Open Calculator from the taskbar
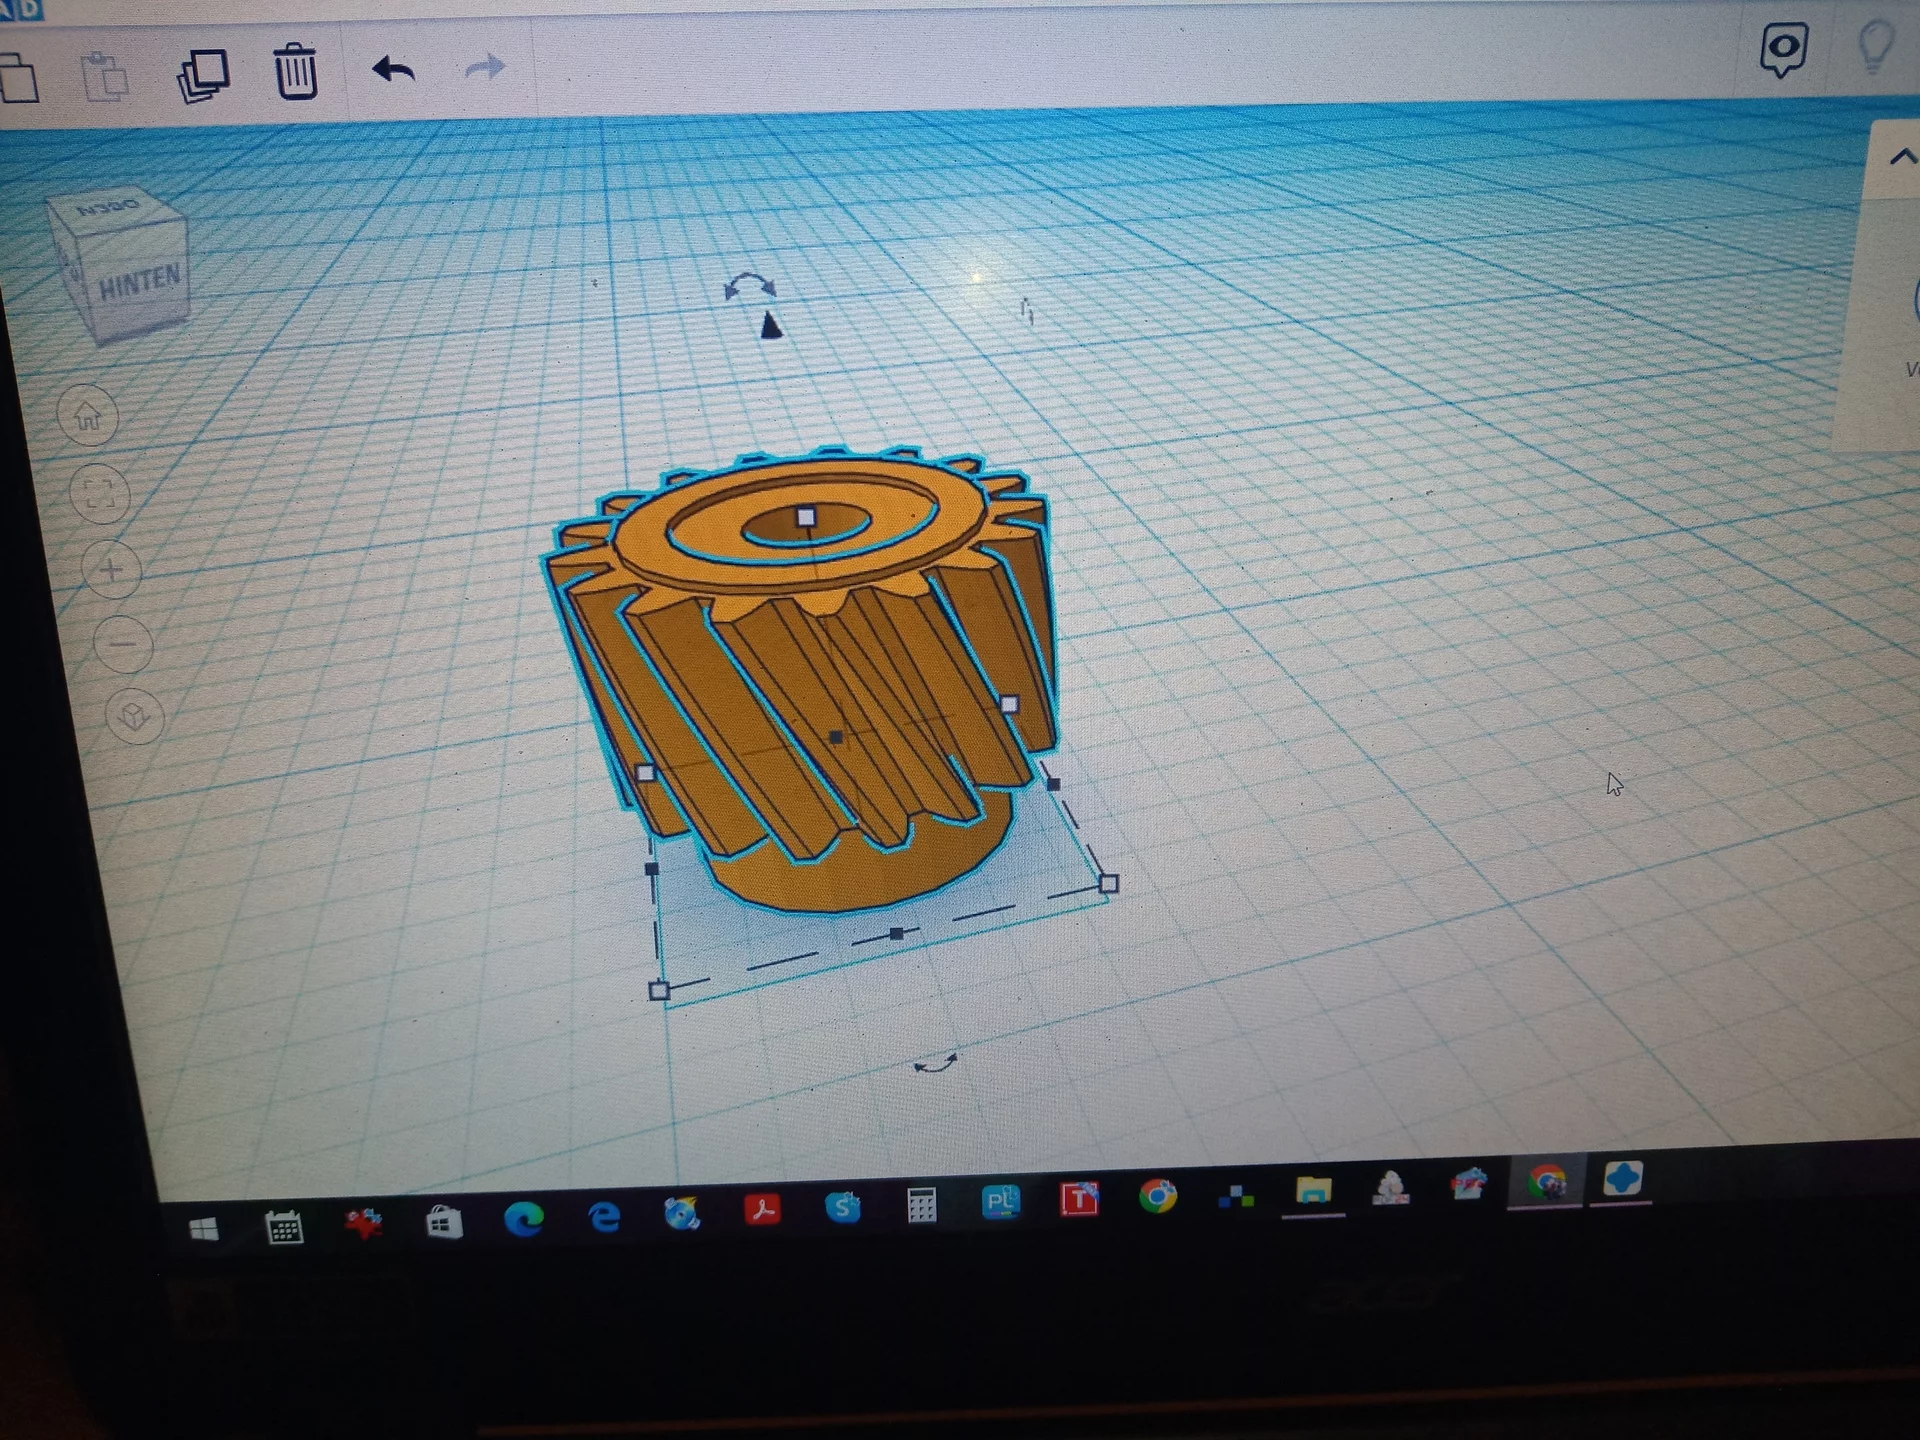The width and height of the screenshot is (1920, 1440). tap(921, 1205)
